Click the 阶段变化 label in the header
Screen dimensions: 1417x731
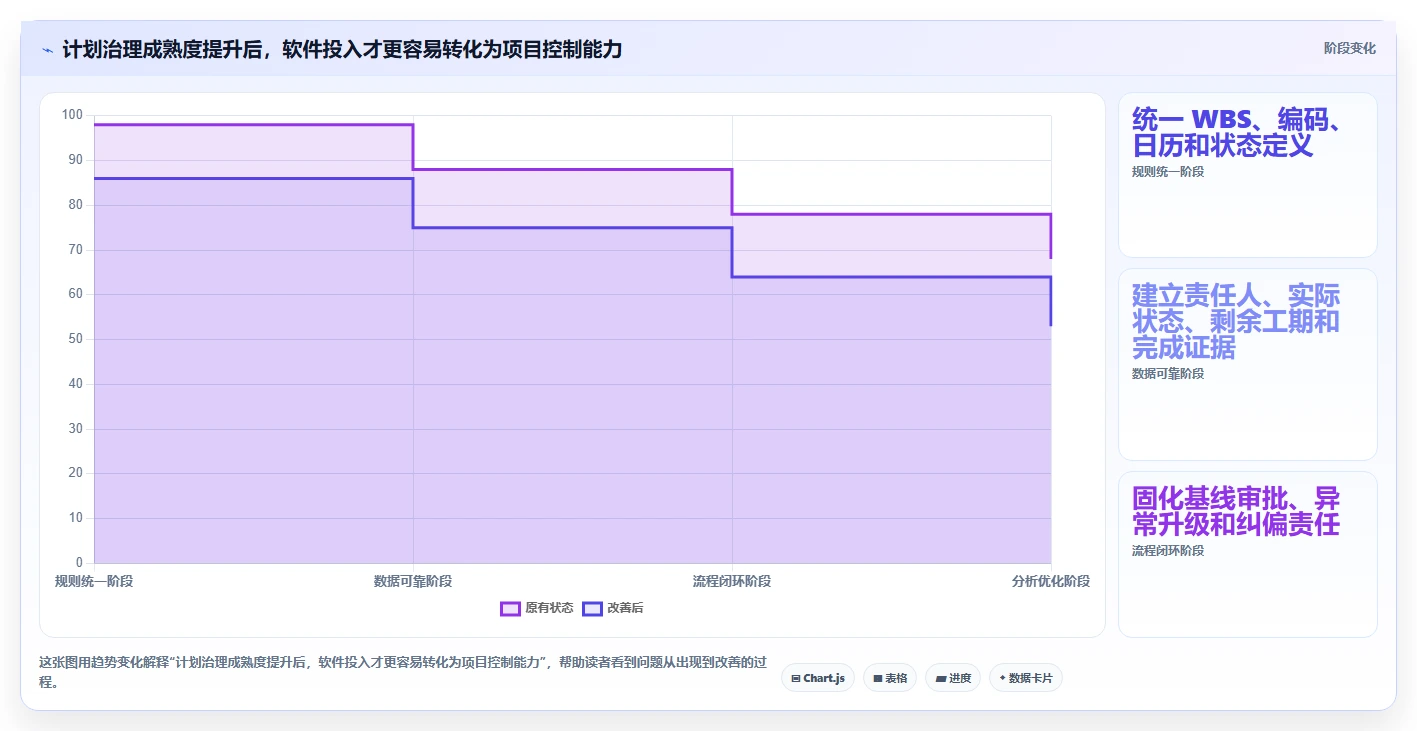point(1349,48)
